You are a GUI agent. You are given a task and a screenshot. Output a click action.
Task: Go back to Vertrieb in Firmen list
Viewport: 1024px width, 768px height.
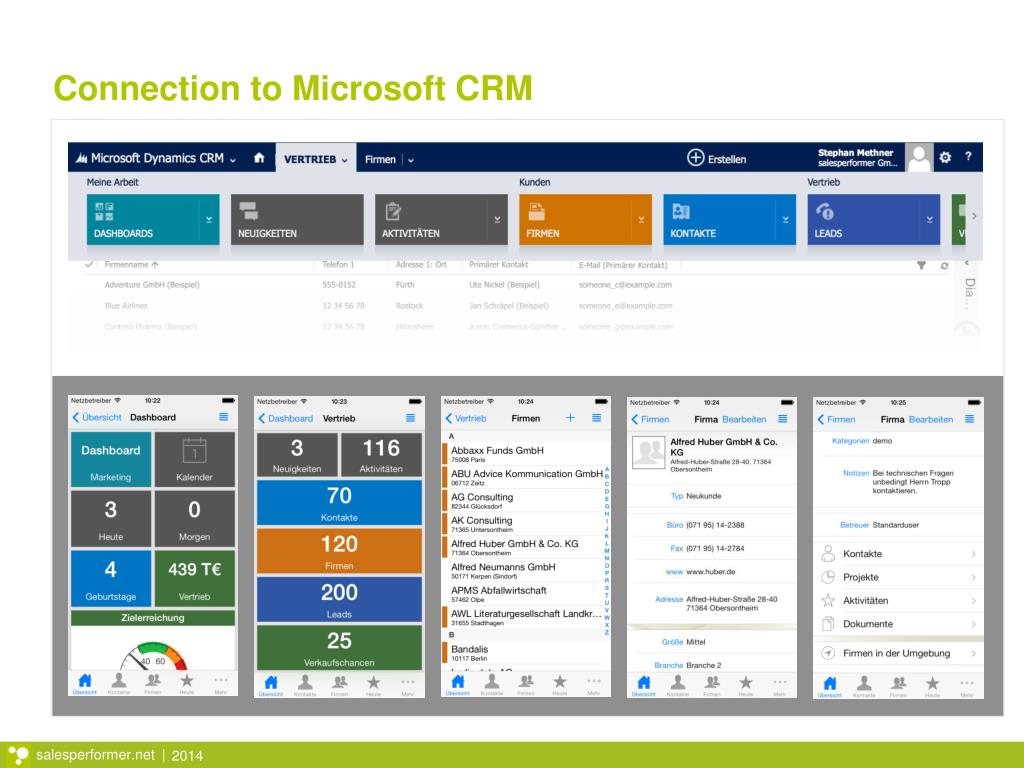pyautogui.click(x=466, y=419)
